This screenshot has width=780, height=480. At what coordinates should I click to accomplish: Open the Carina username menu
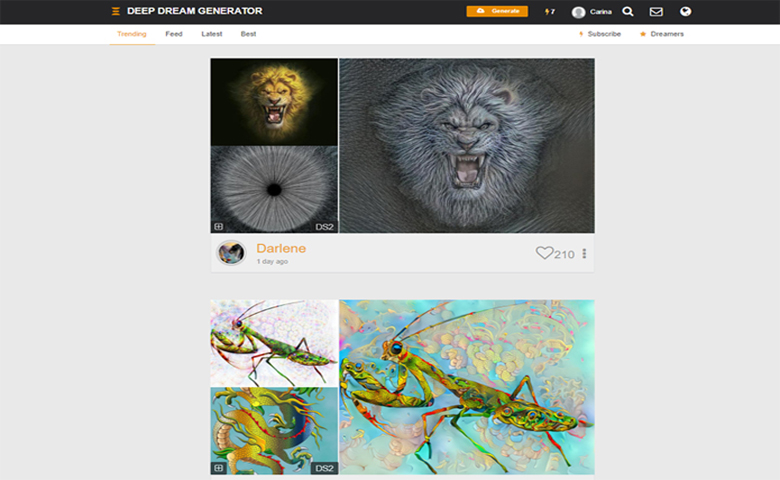click(x=600, y=11)
